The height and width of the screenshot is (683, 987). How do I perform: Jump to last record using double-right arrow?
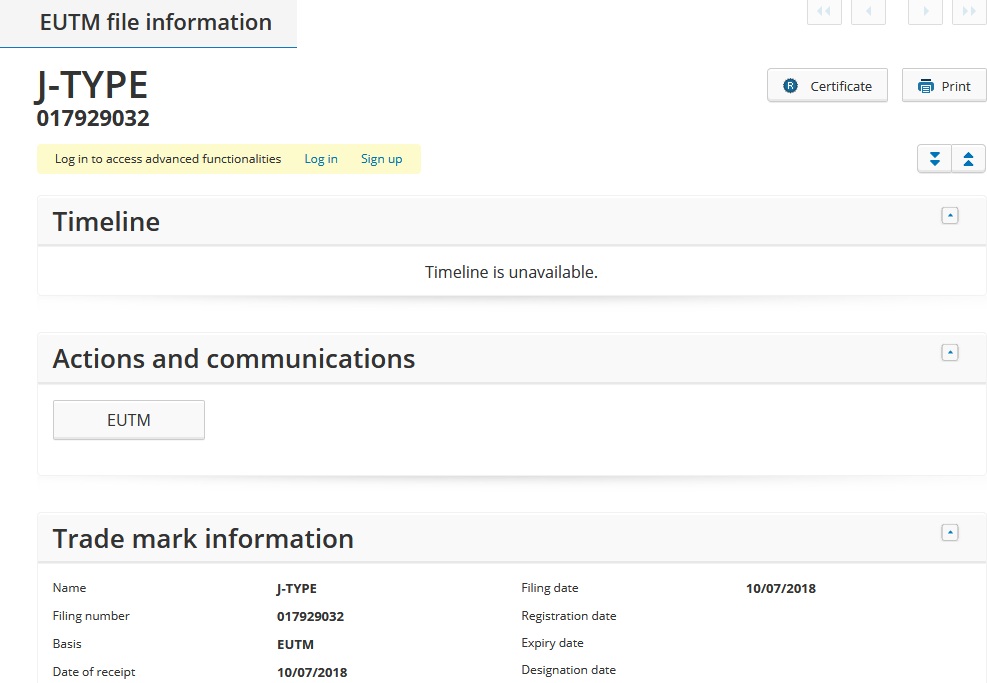point(969,11)
